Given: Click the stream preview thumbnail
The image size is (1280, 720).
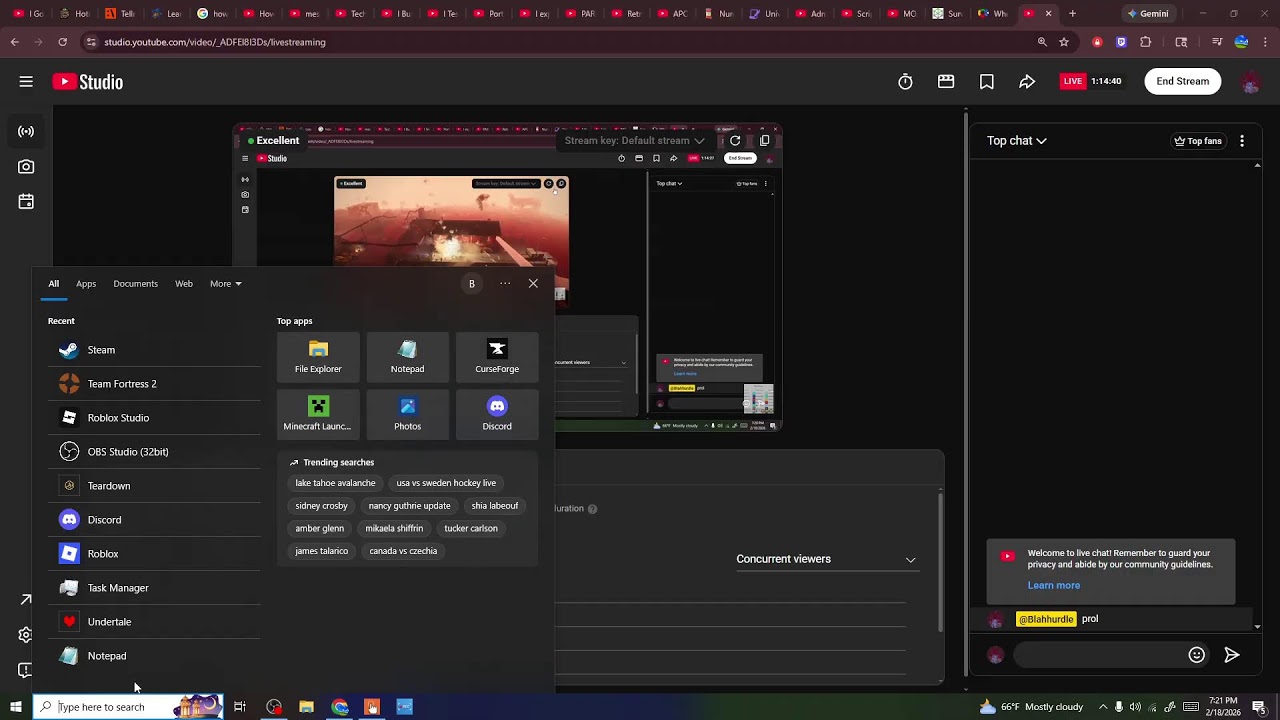Looking at the screenshot, I should [507, 278].
